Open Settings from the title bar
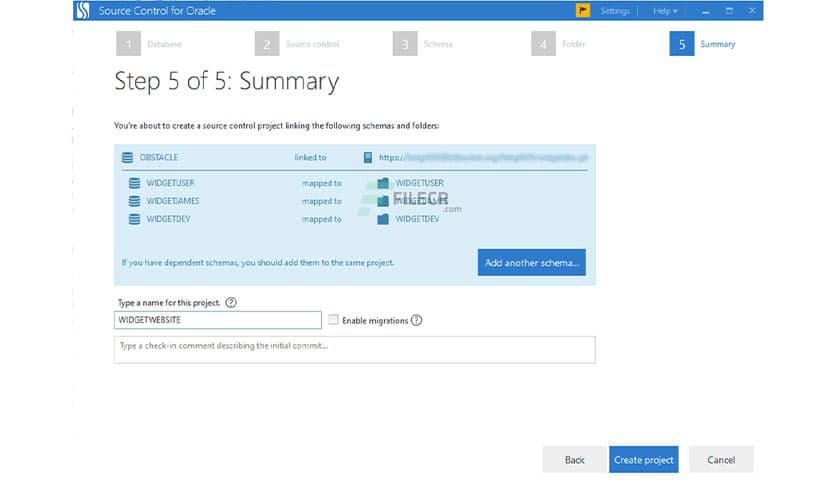Image resolution: width=836 pixels, height=484 pixels. pos(615,11)
